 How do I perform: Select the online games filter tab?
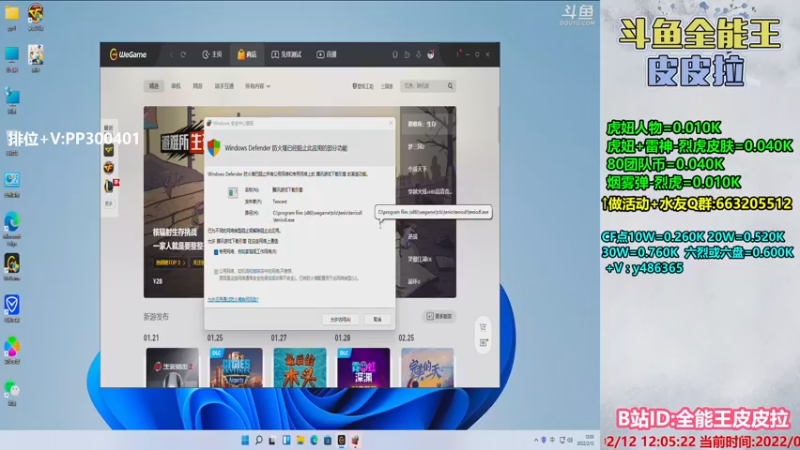[x=198, y=86]
